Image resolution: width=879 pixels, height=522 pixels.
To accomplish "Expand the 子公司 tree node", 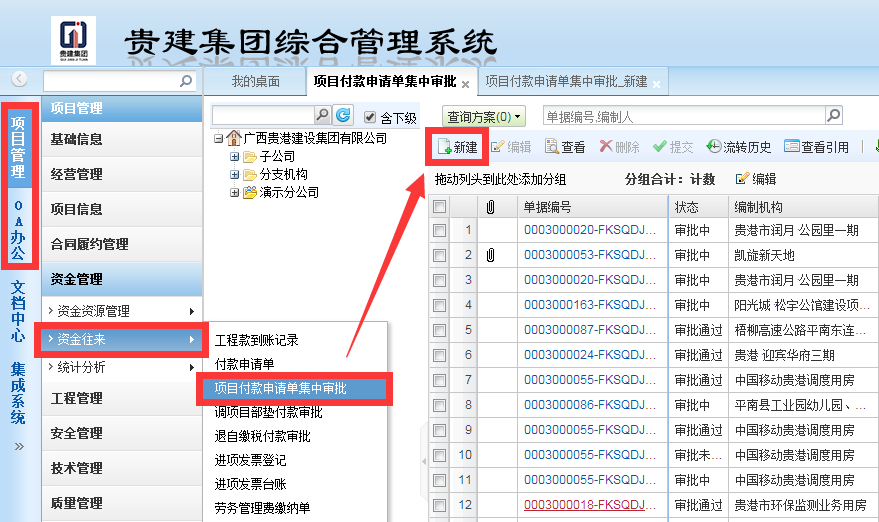I will pyautogui.click(x=235, y=157).
